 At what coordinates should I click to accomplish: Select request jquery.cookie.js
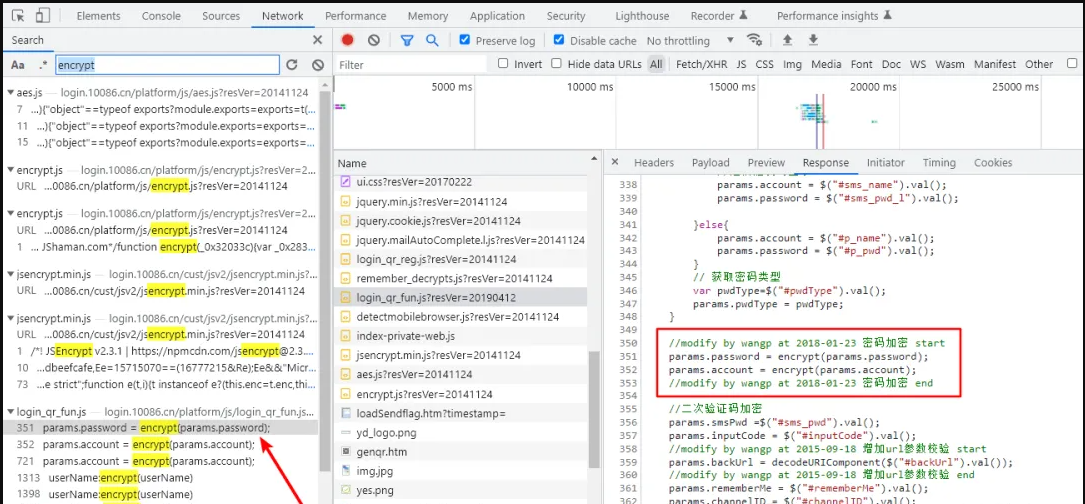(x=461, y=221)
